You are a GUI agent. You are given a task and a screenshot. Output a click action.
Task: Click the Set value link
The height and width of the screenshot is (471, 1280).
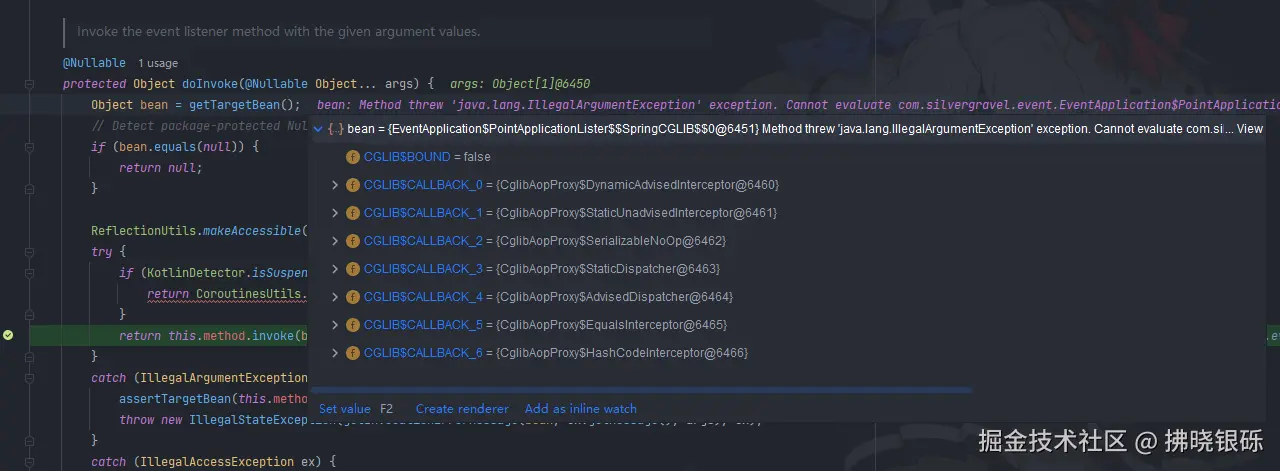click(x=345, y=409)
